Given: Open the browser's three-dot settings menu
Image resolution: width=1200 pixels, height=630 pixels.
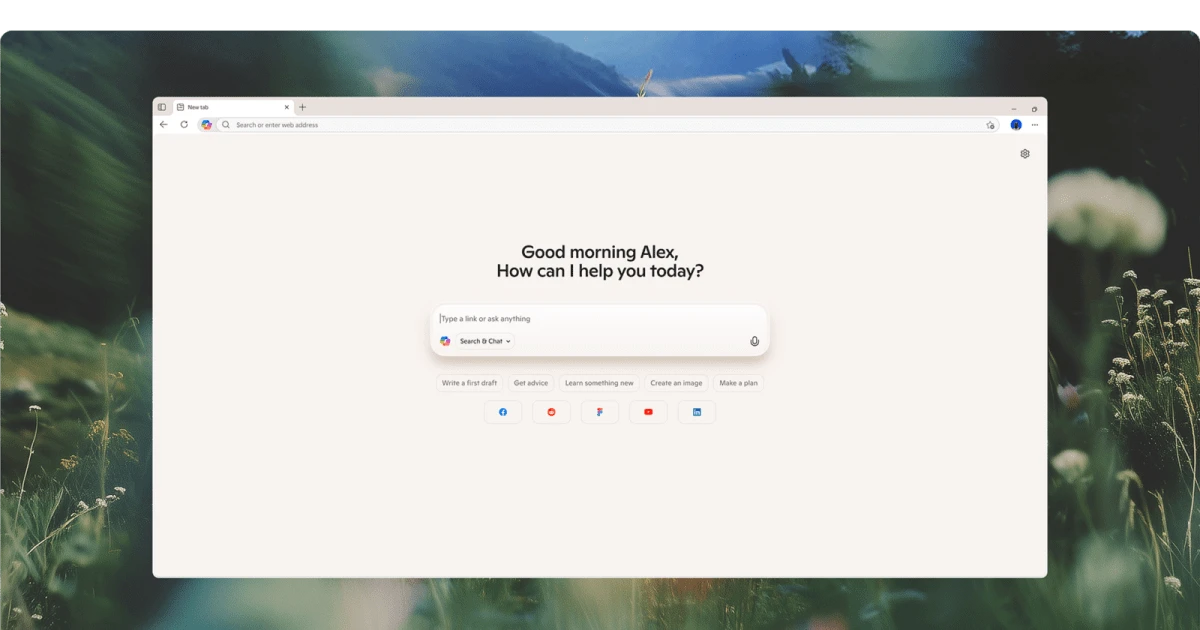Looking at the screenshot, I should pyautogui.click(x=1034, y=125).
